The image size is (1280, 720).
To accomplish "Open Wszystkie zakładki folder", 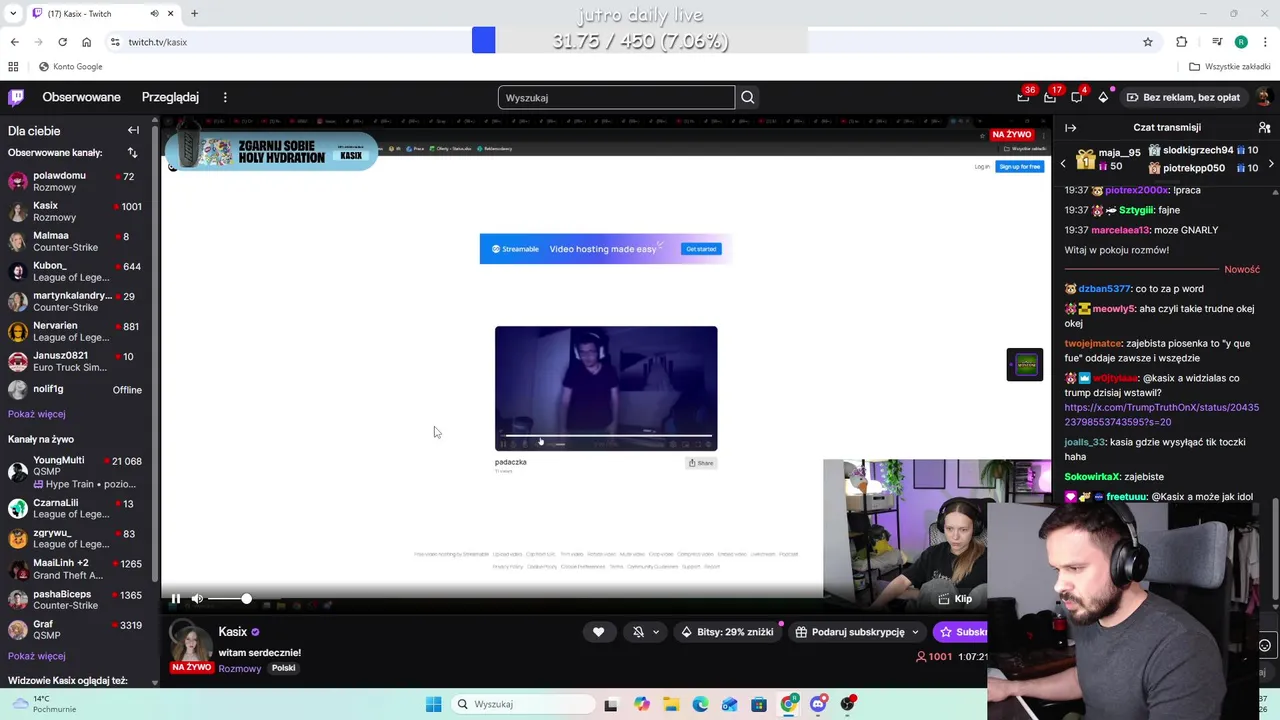I will 1230,67.
